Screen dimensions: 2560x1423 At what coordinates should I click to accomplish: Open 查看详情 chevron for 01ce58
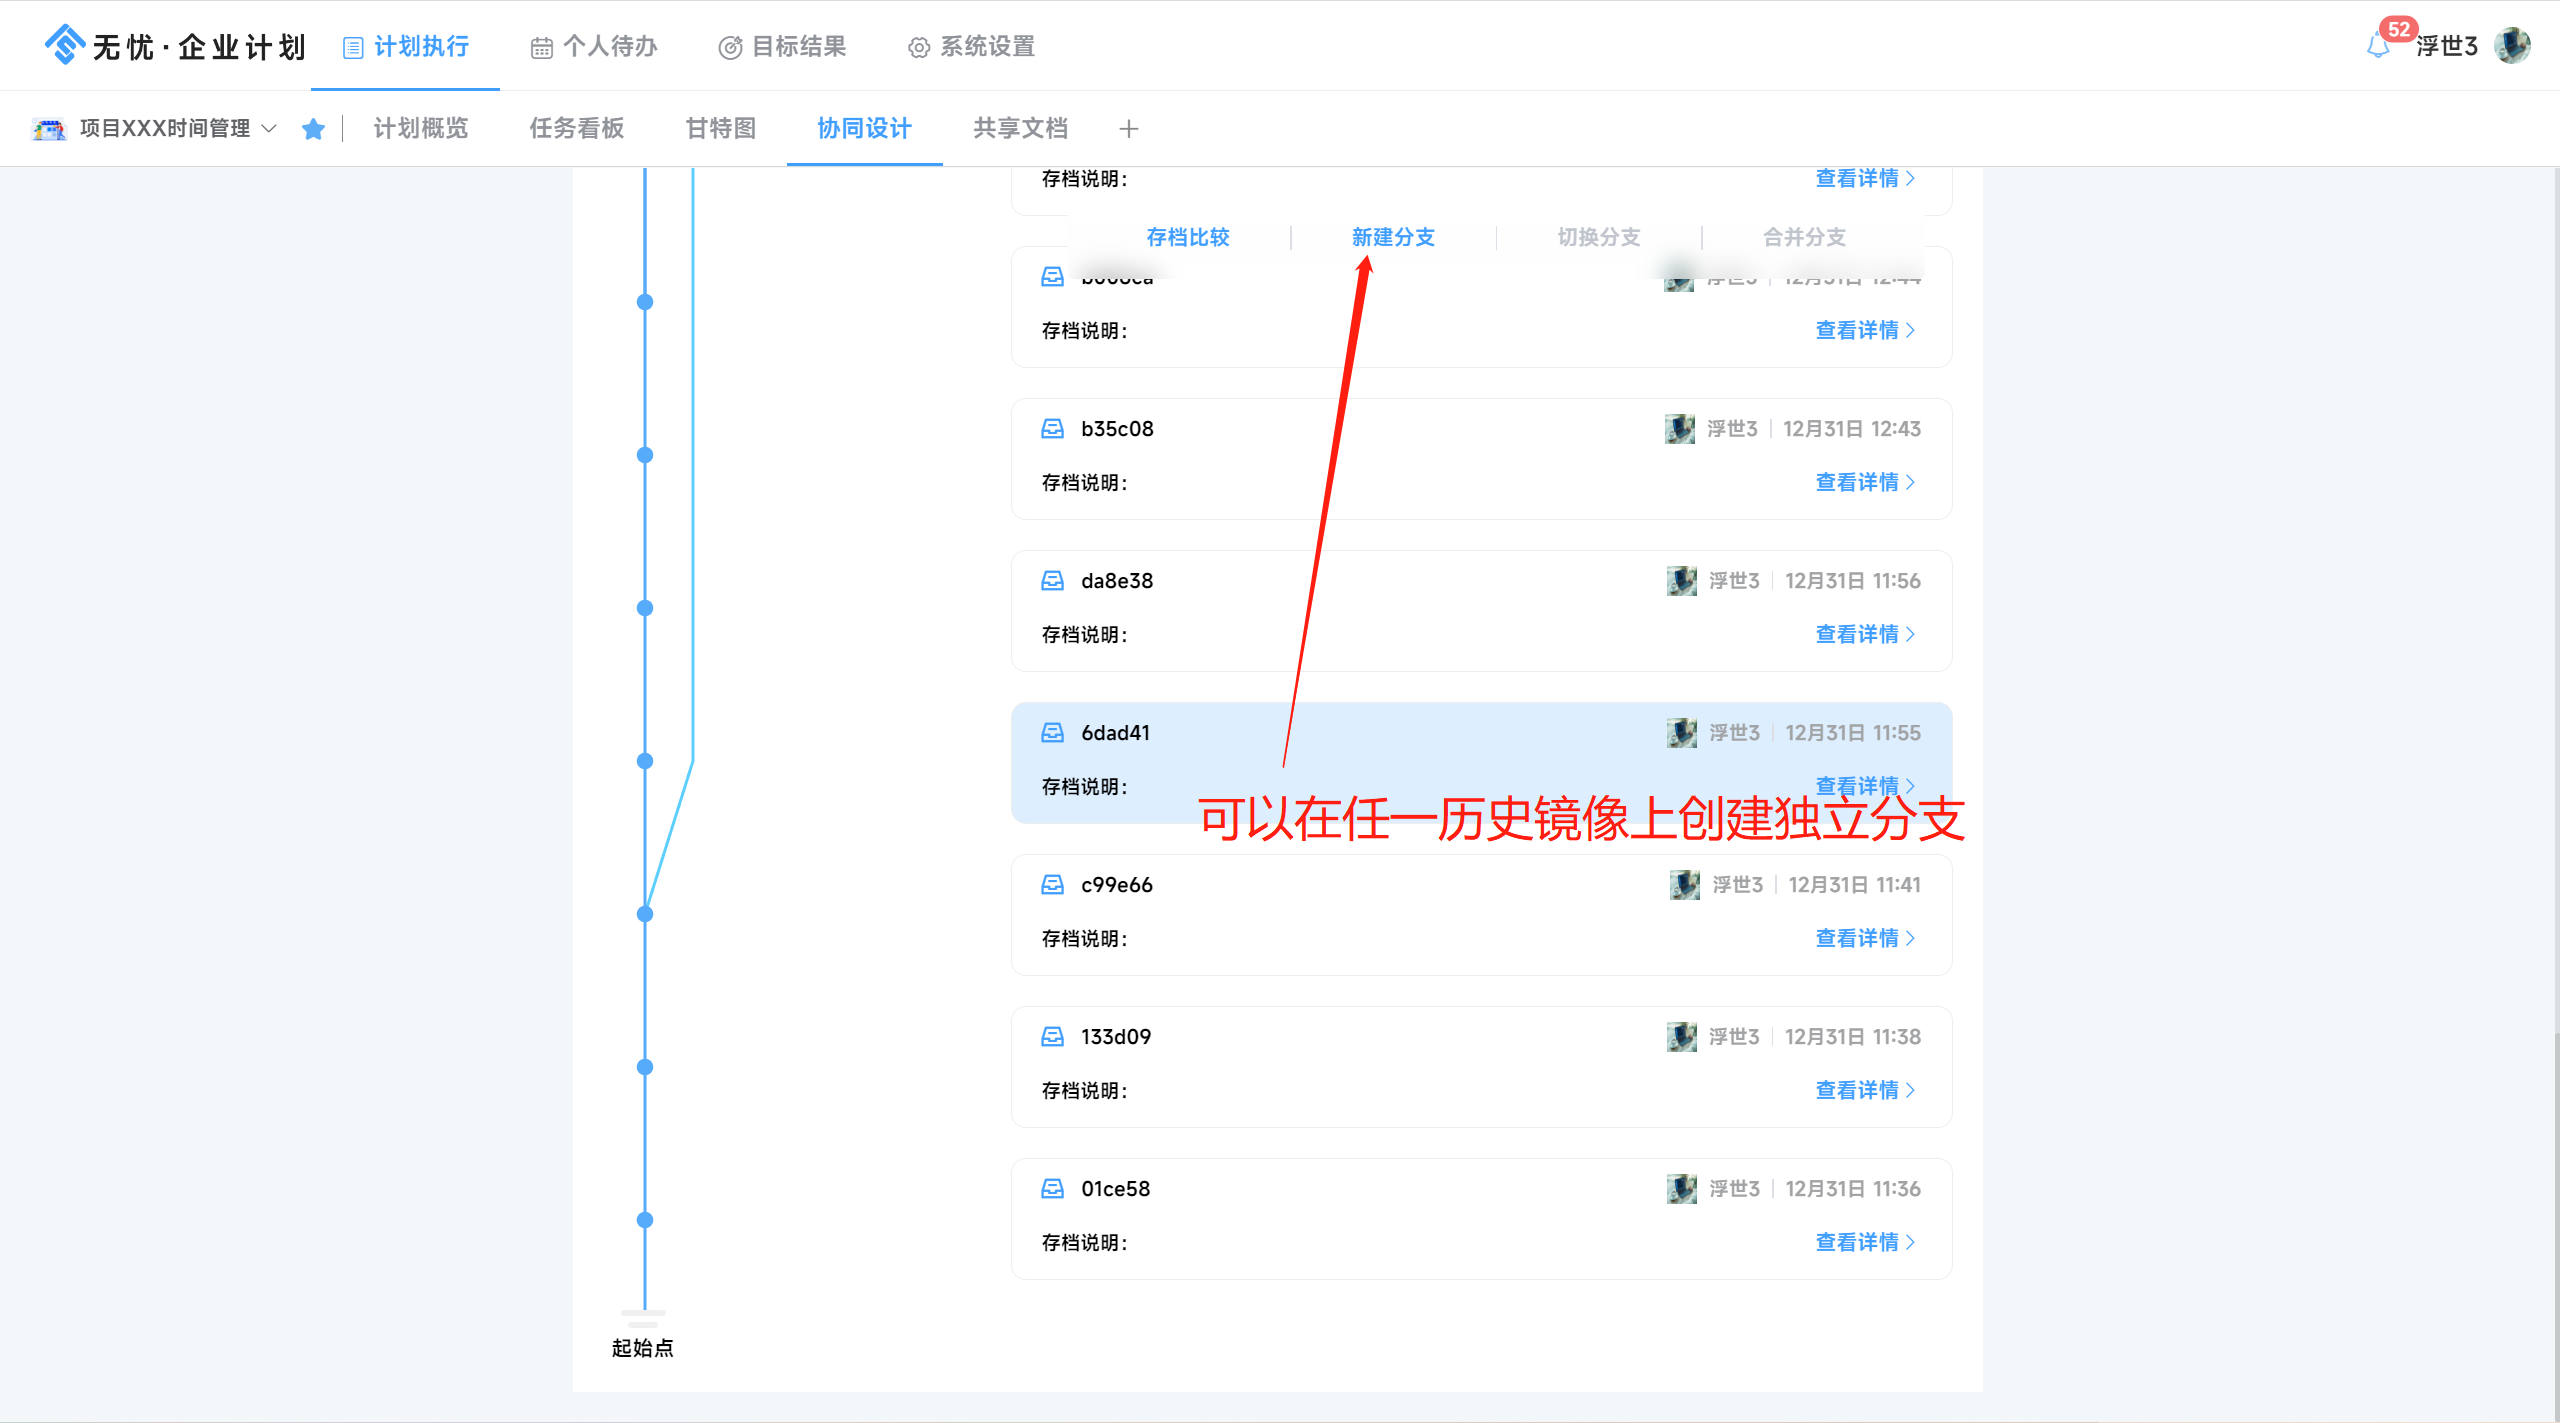pyautogui.click(x=1910, y=1242)
